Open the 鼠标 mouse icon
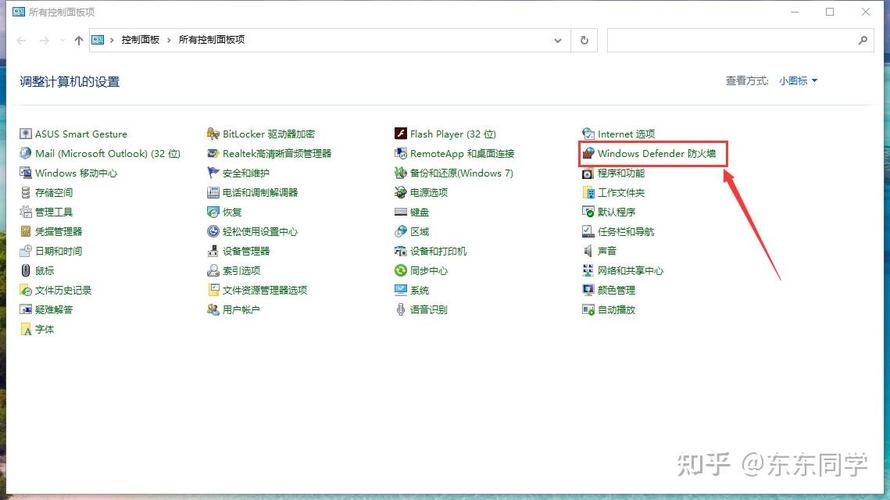The image size is (890, 500). click(x=26, y=271)
